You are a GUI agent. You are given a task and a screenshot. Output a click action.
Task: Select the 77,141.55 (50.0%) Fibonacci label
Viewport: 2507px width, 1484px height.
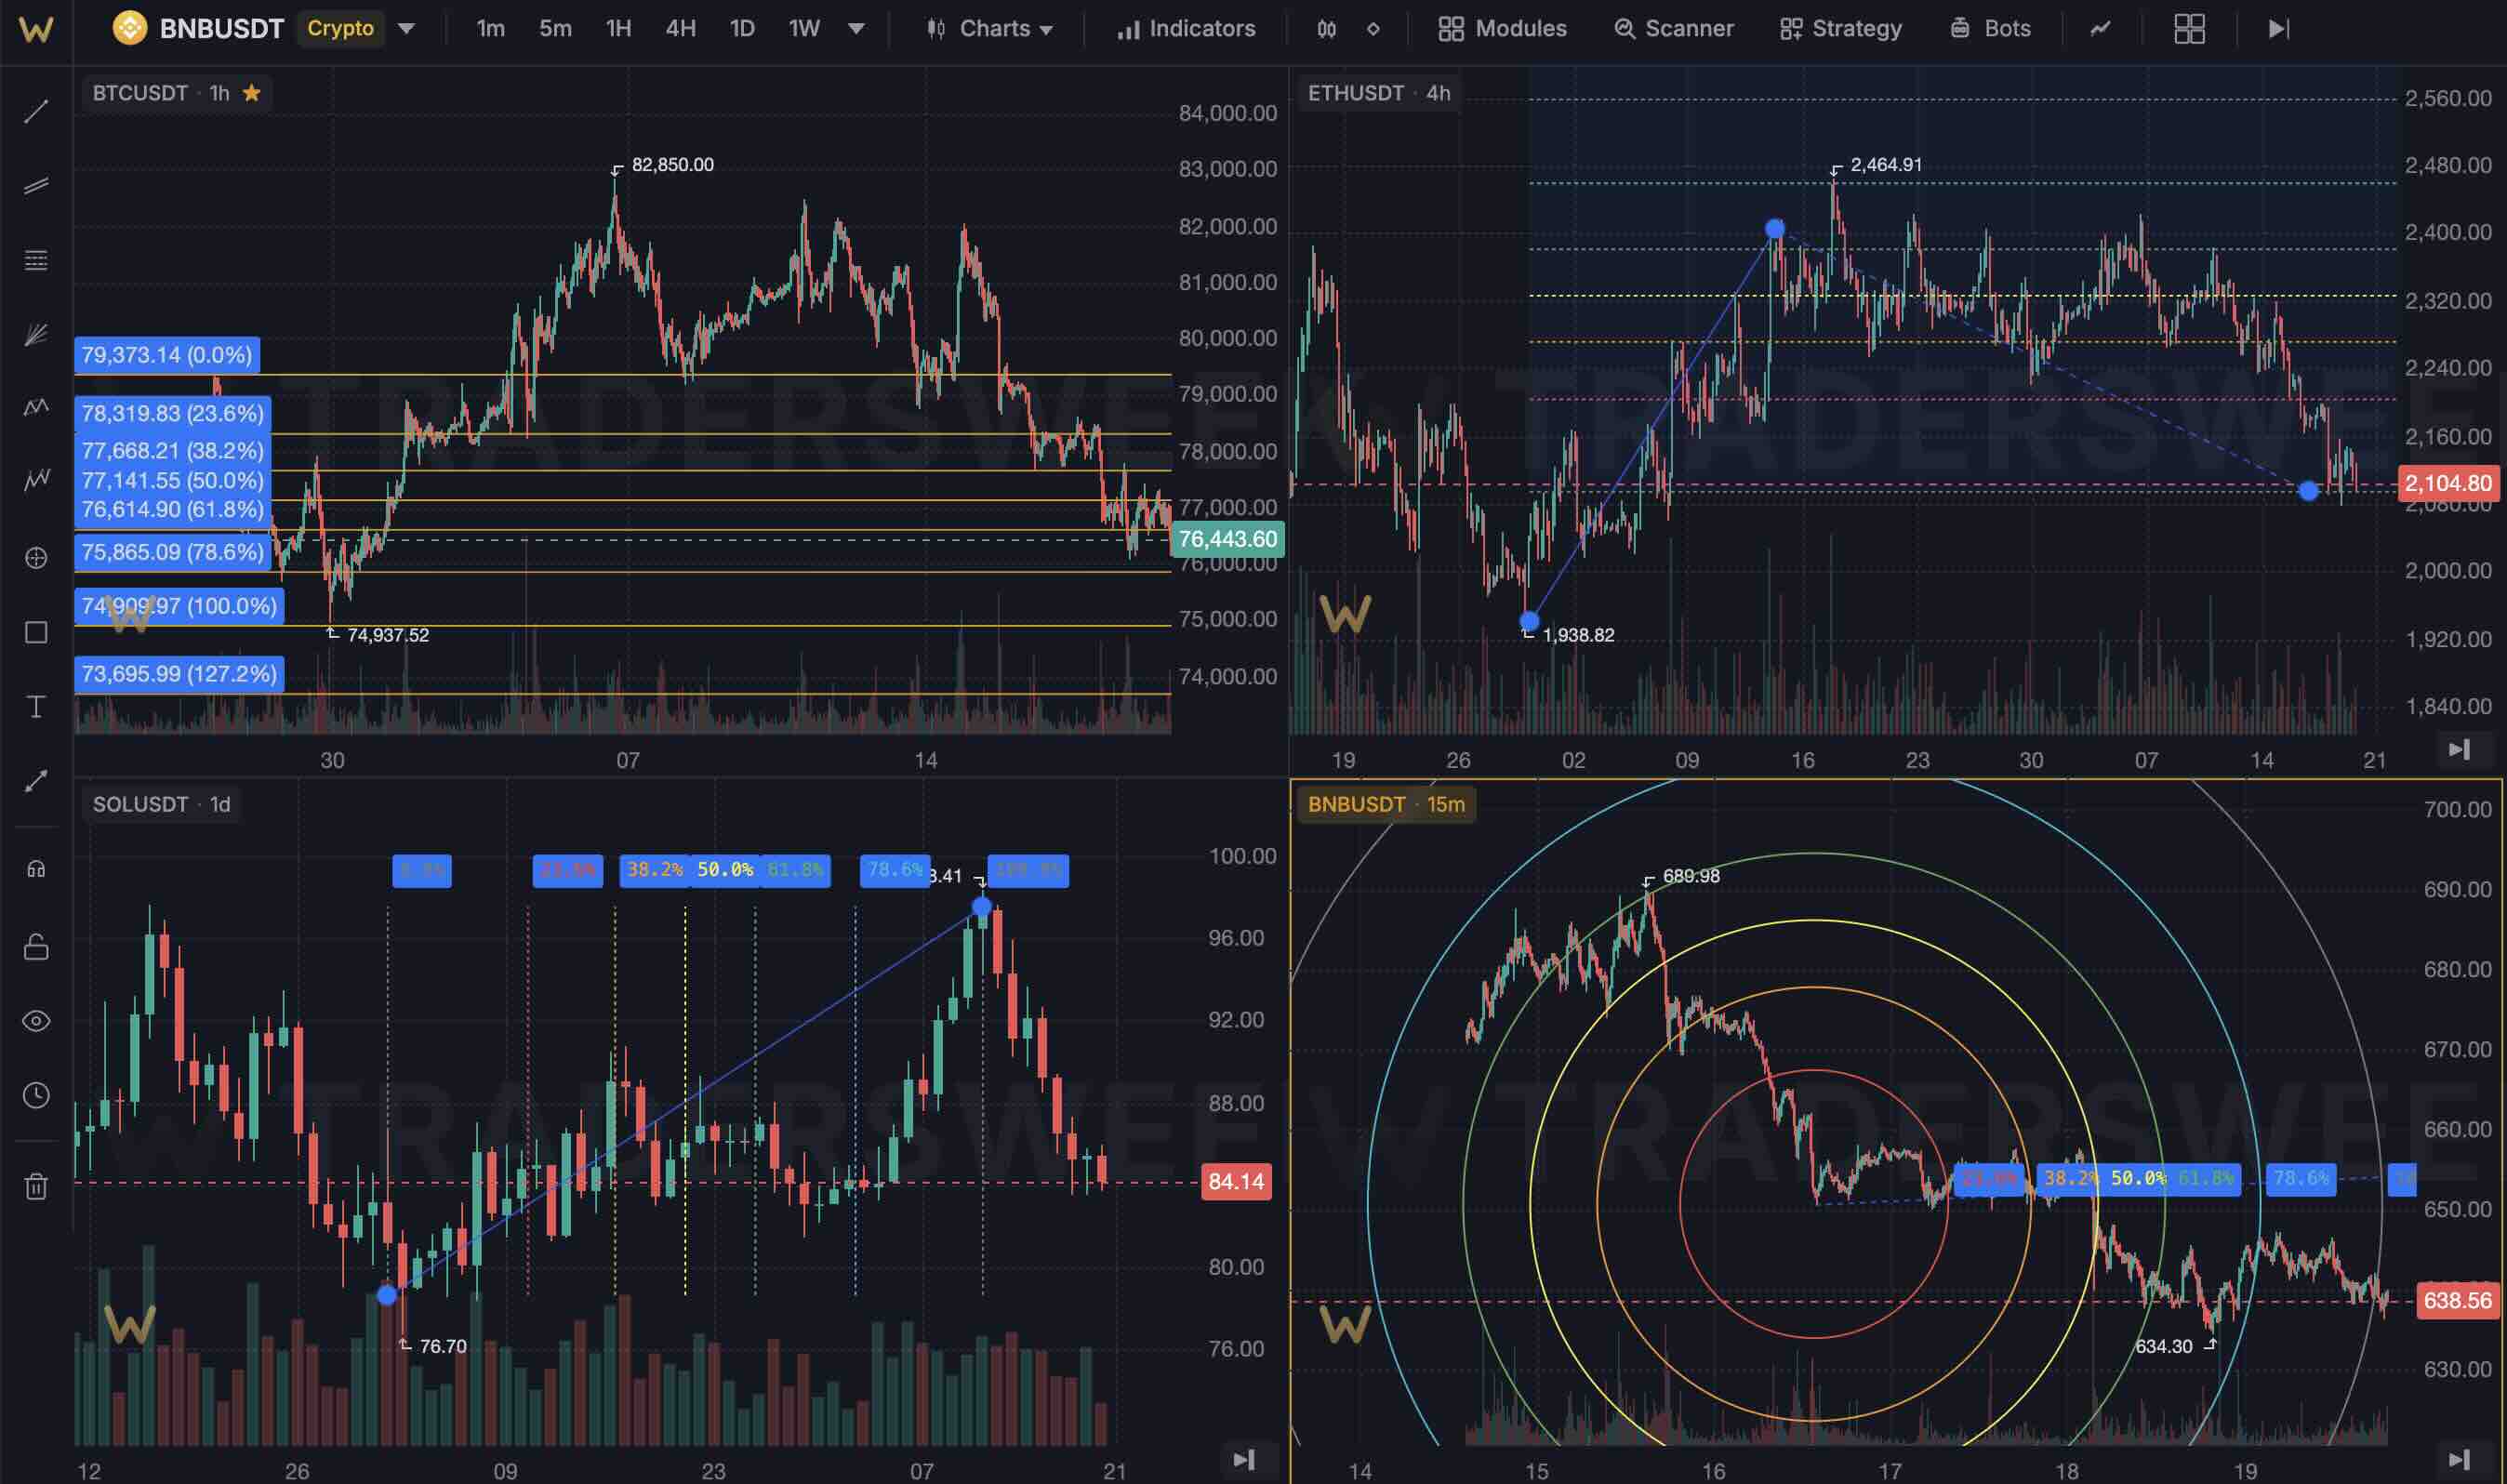click(x=172, y=481)
